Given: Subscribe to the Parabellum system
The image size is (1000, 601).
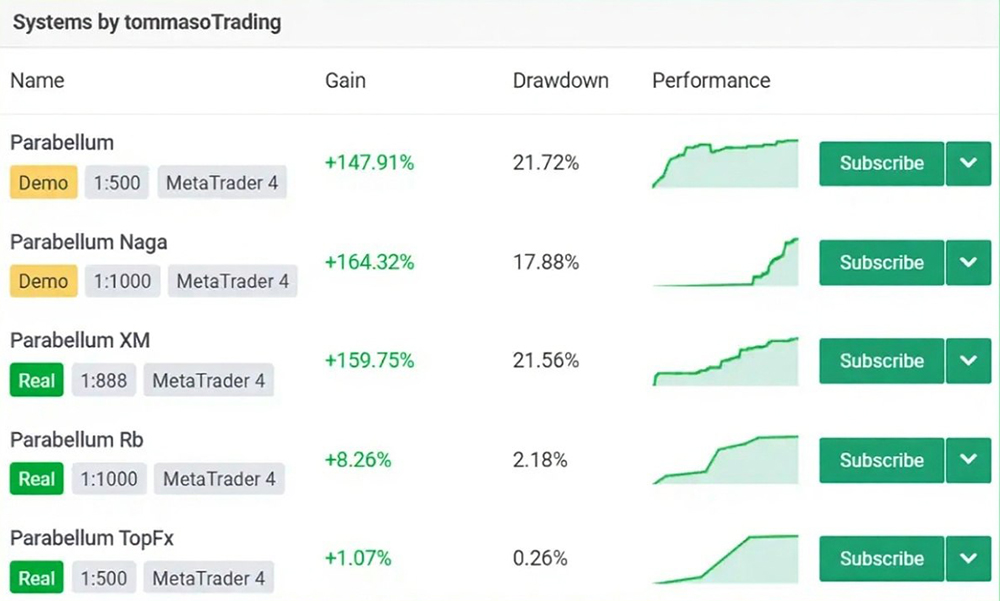Looking at the screenshot, I should pyautogui.click(x=881, y=163).
